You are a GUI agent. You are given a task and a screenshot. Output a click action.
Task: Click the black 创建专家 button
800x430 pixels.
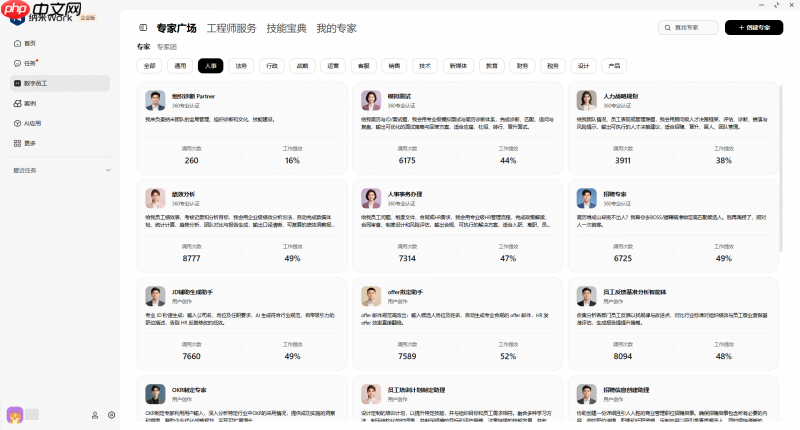pos(754,28)
